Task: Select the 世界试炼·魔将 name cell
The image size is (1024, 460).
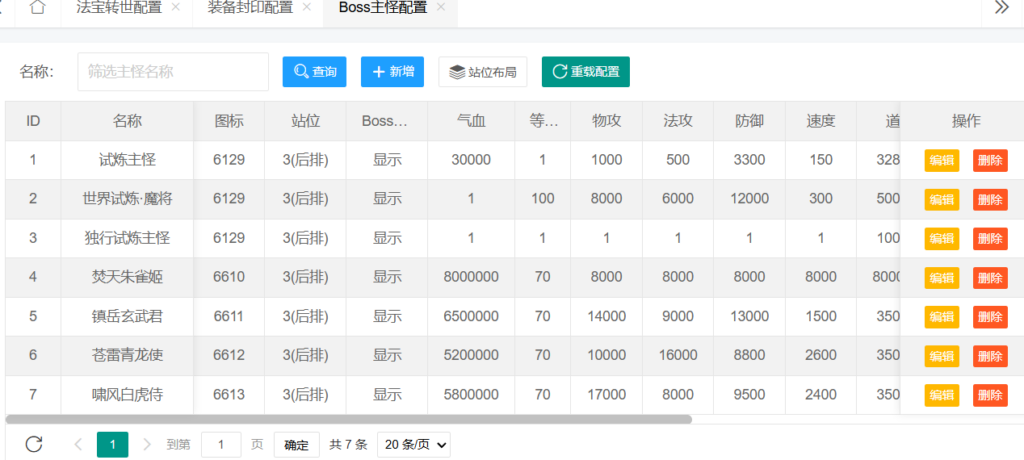Action: coord(127,199)
